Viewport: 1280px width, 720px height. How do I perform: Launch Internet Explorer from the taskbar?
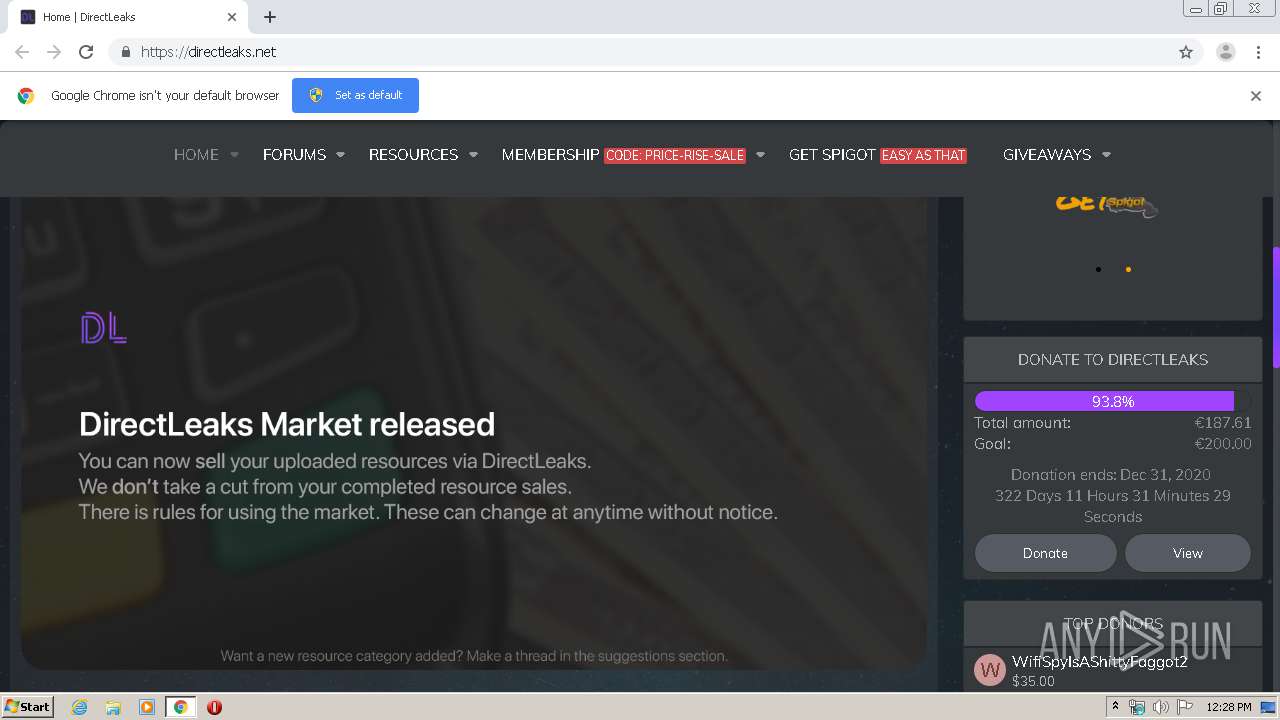pos(80,707)
